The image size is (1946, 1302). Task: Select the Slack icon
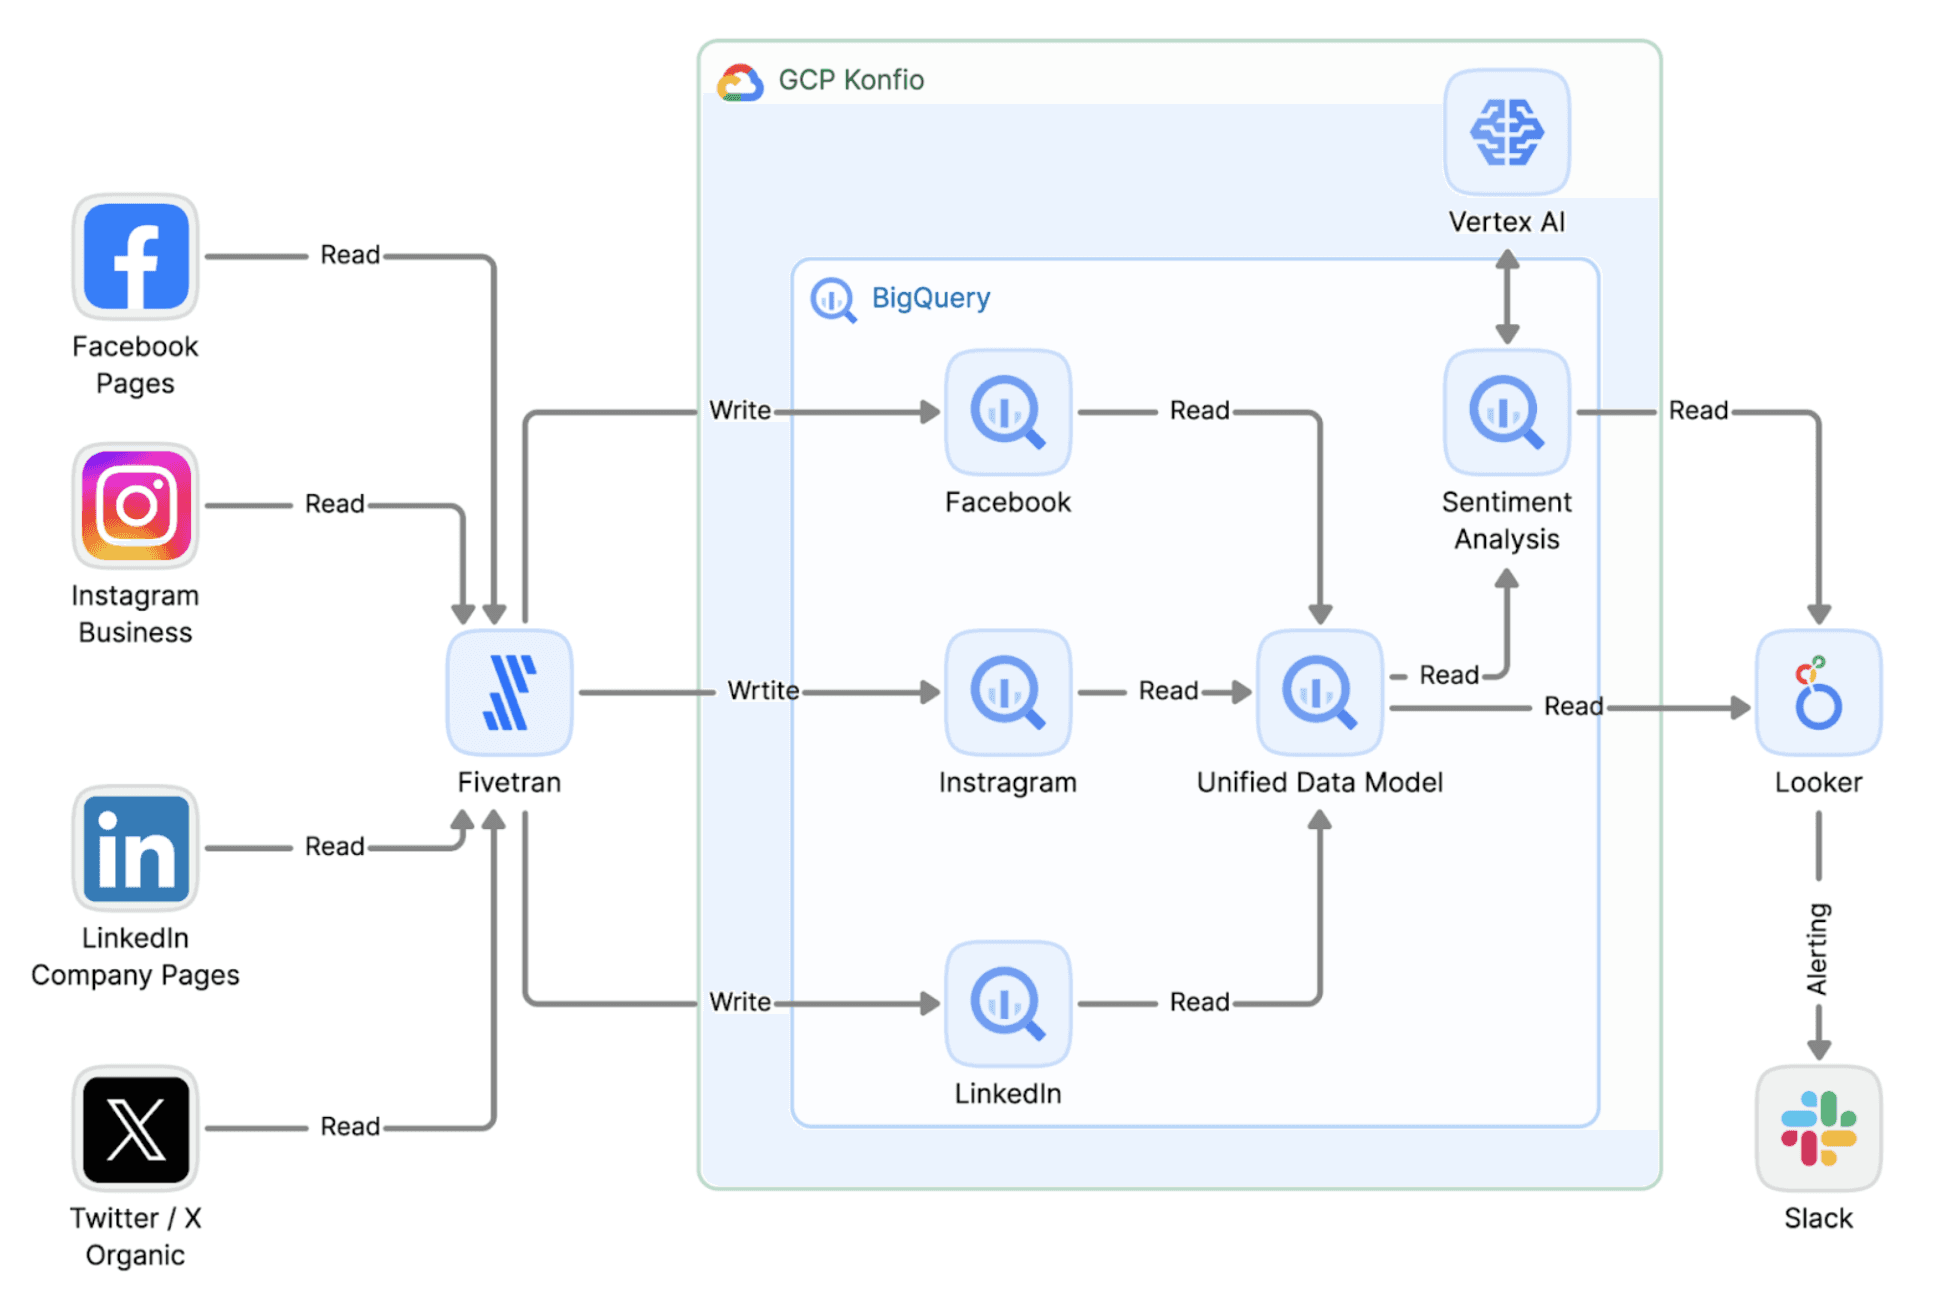click(1817, 1128)
